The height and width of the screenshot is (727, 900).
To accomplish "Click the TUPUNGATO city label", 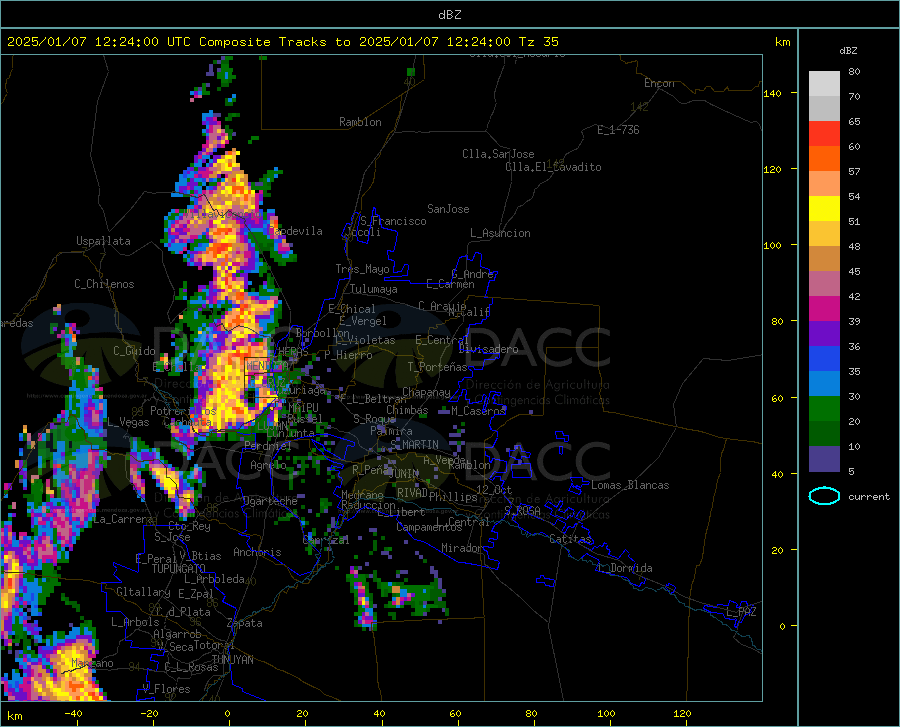I will pos(179,569).
